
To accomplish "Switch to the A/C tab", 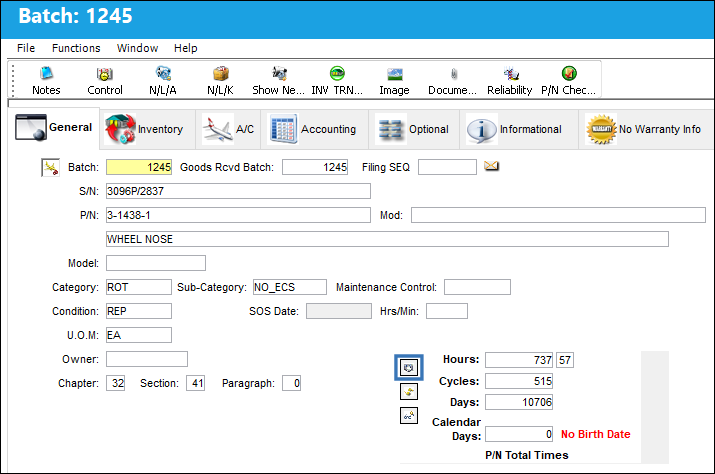I will (228, 130).
